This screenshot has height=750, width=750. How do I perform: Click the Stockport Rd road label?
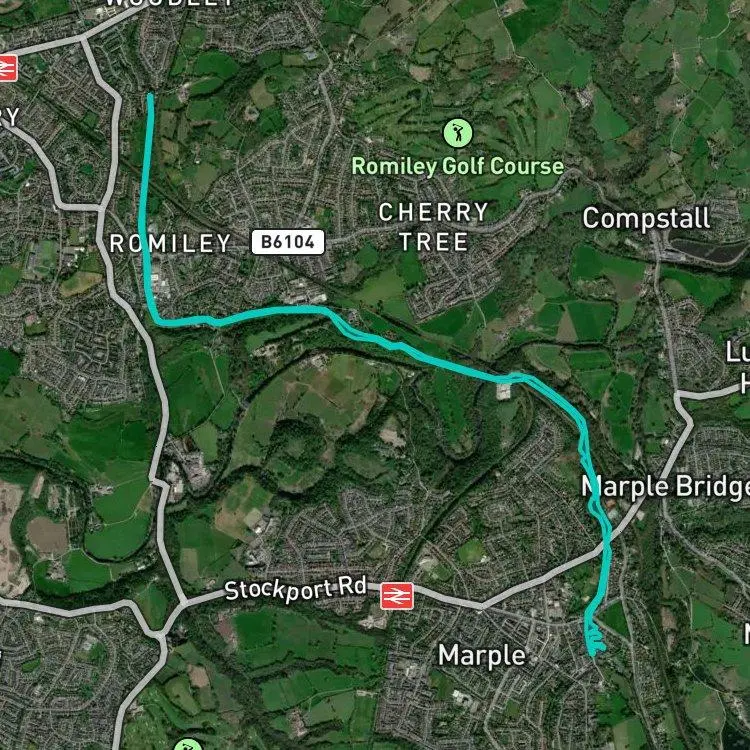click(296, 589)
